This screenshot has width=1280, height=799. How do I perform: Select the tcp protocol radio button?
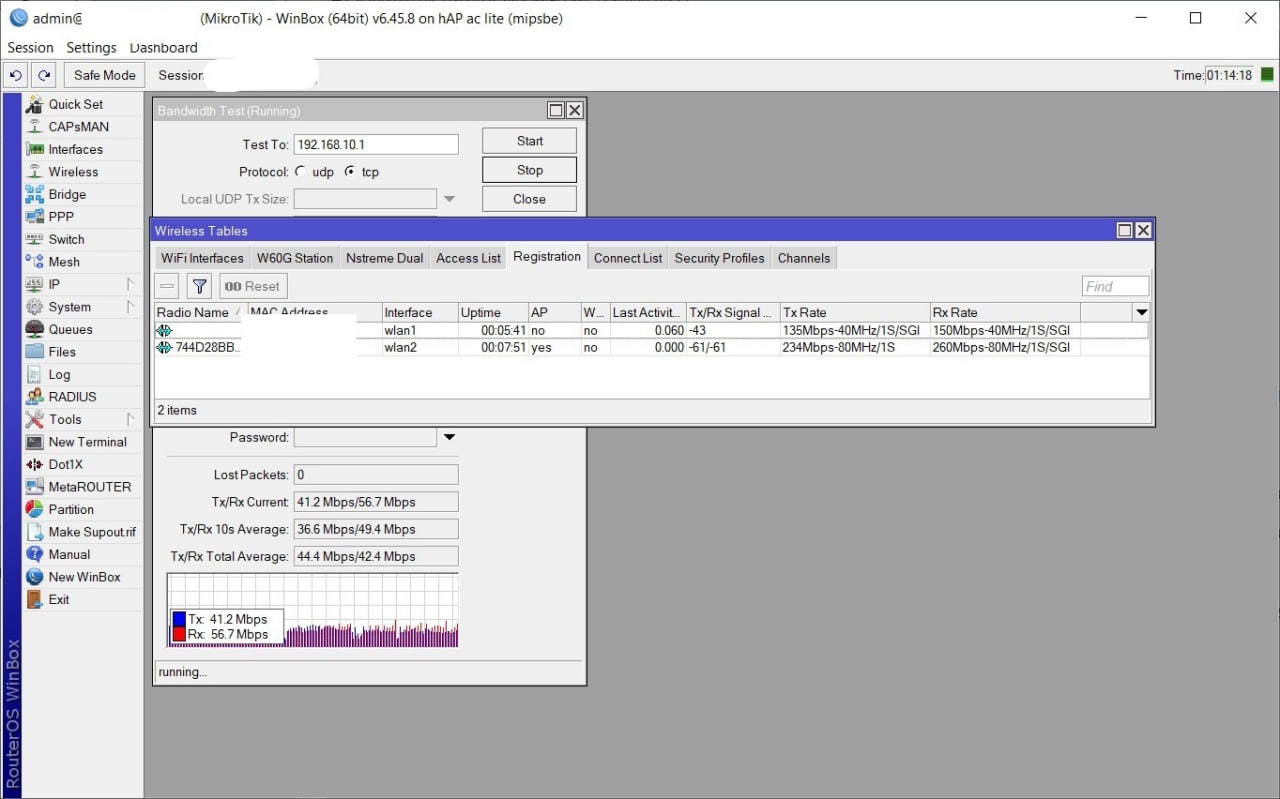point(349,172)
